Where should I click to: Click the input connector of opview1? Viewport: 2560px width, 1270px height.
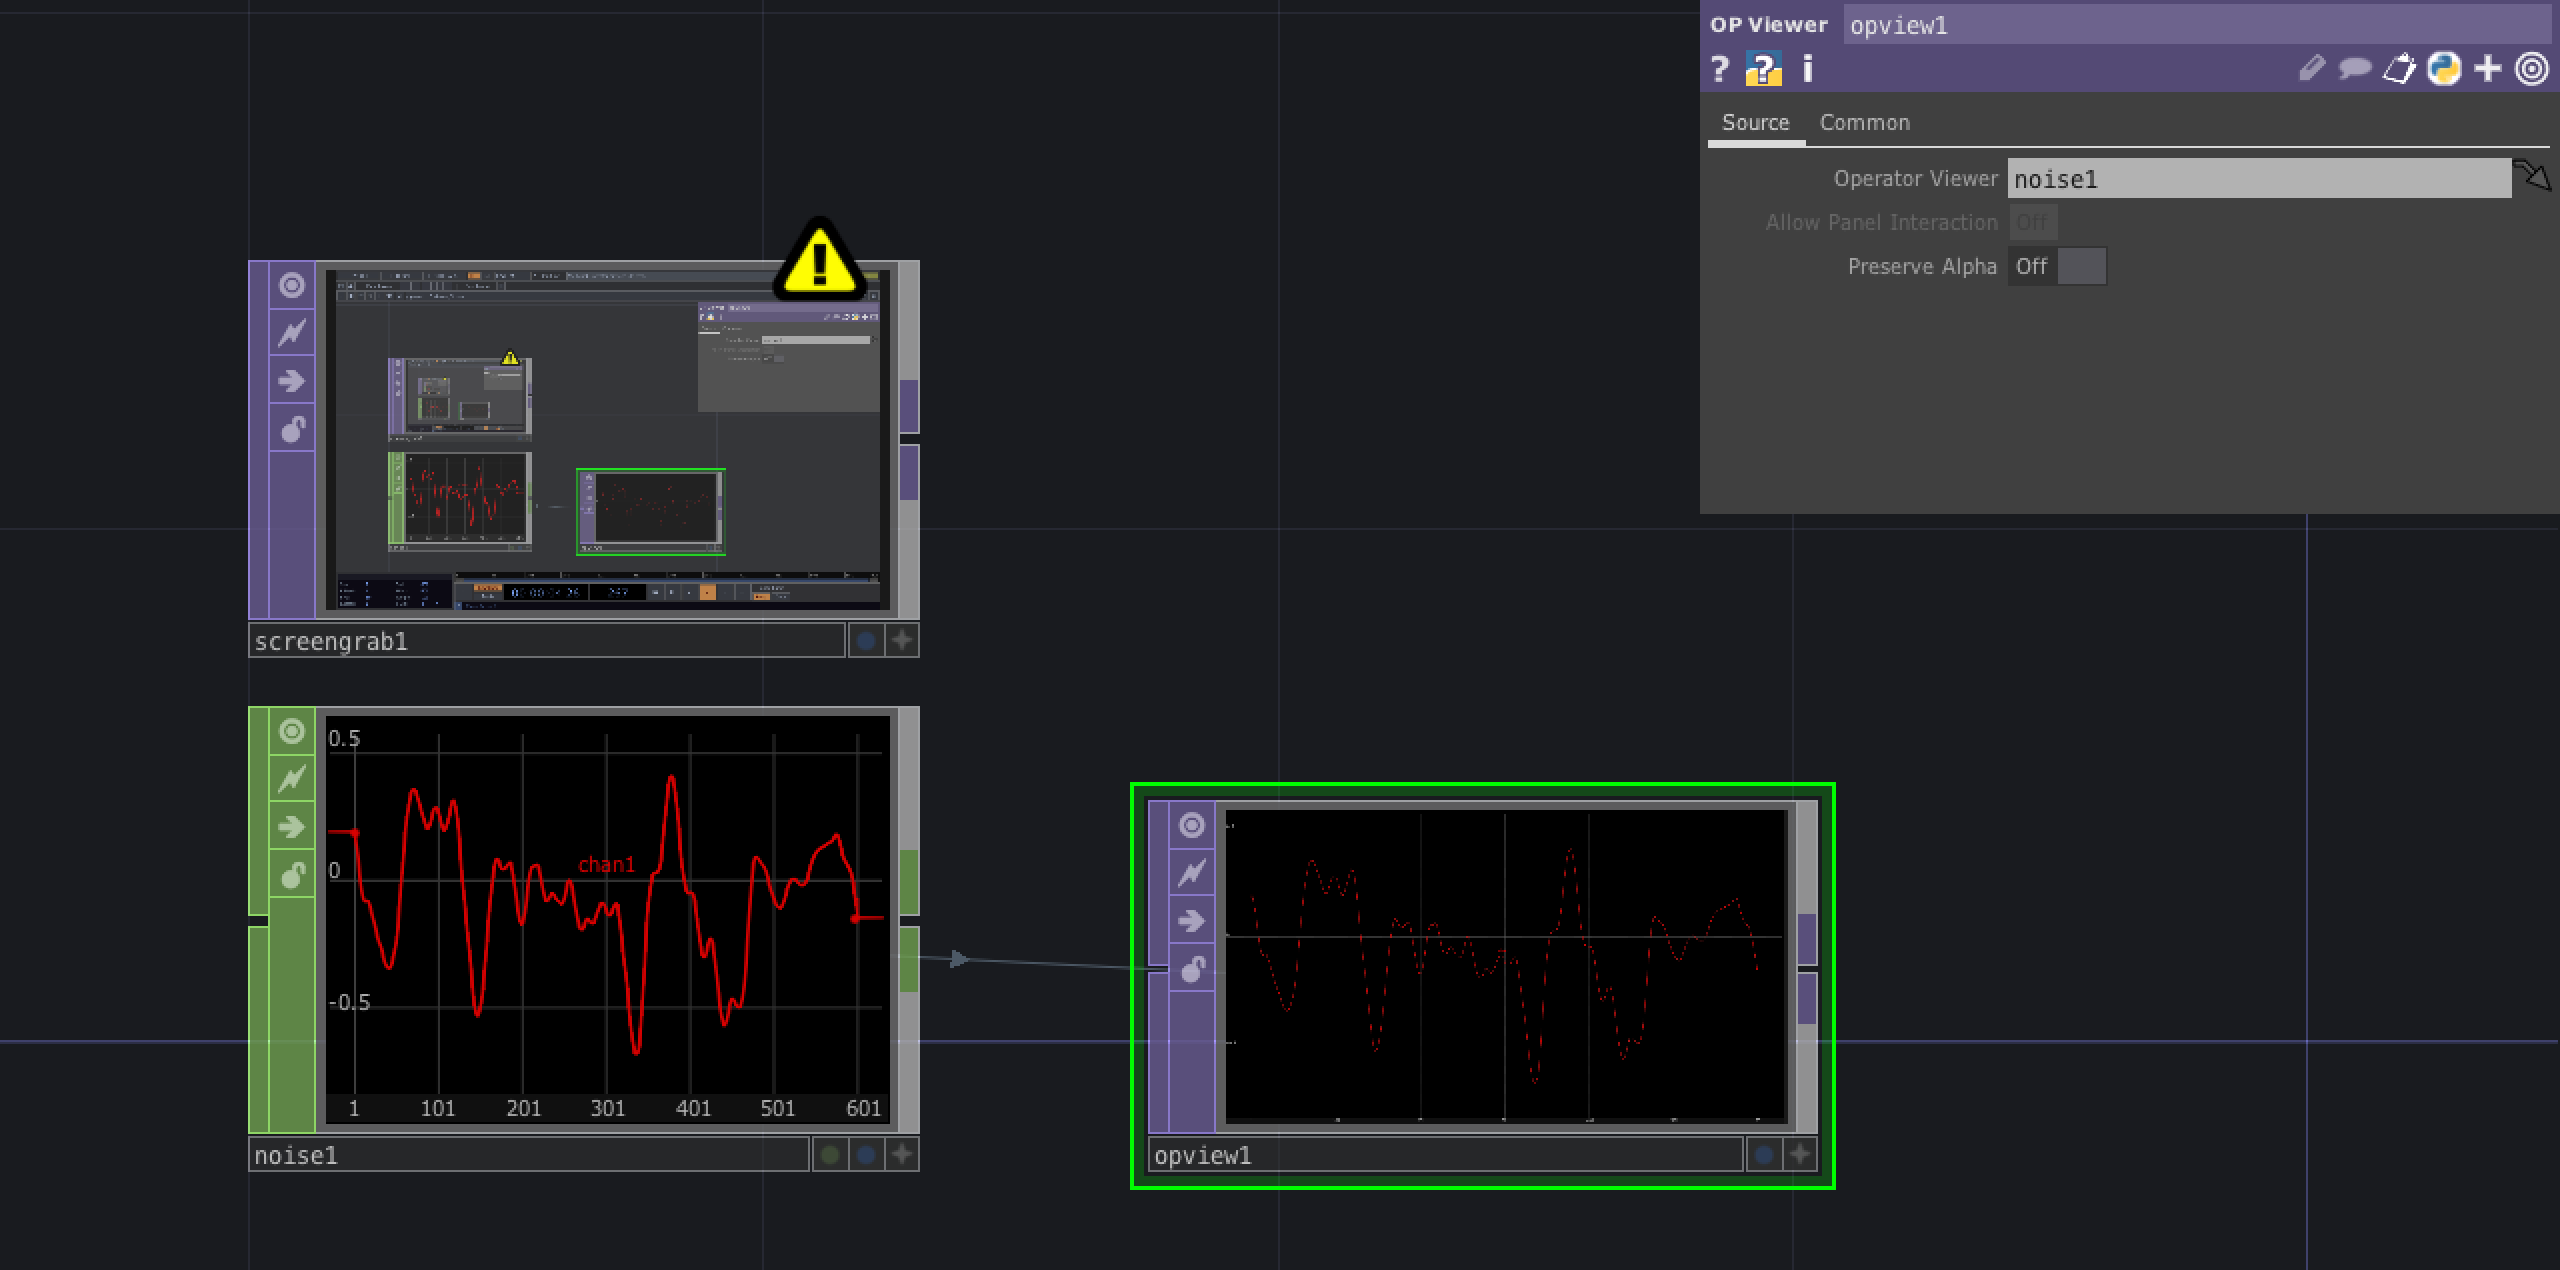tap(1158, 968)
